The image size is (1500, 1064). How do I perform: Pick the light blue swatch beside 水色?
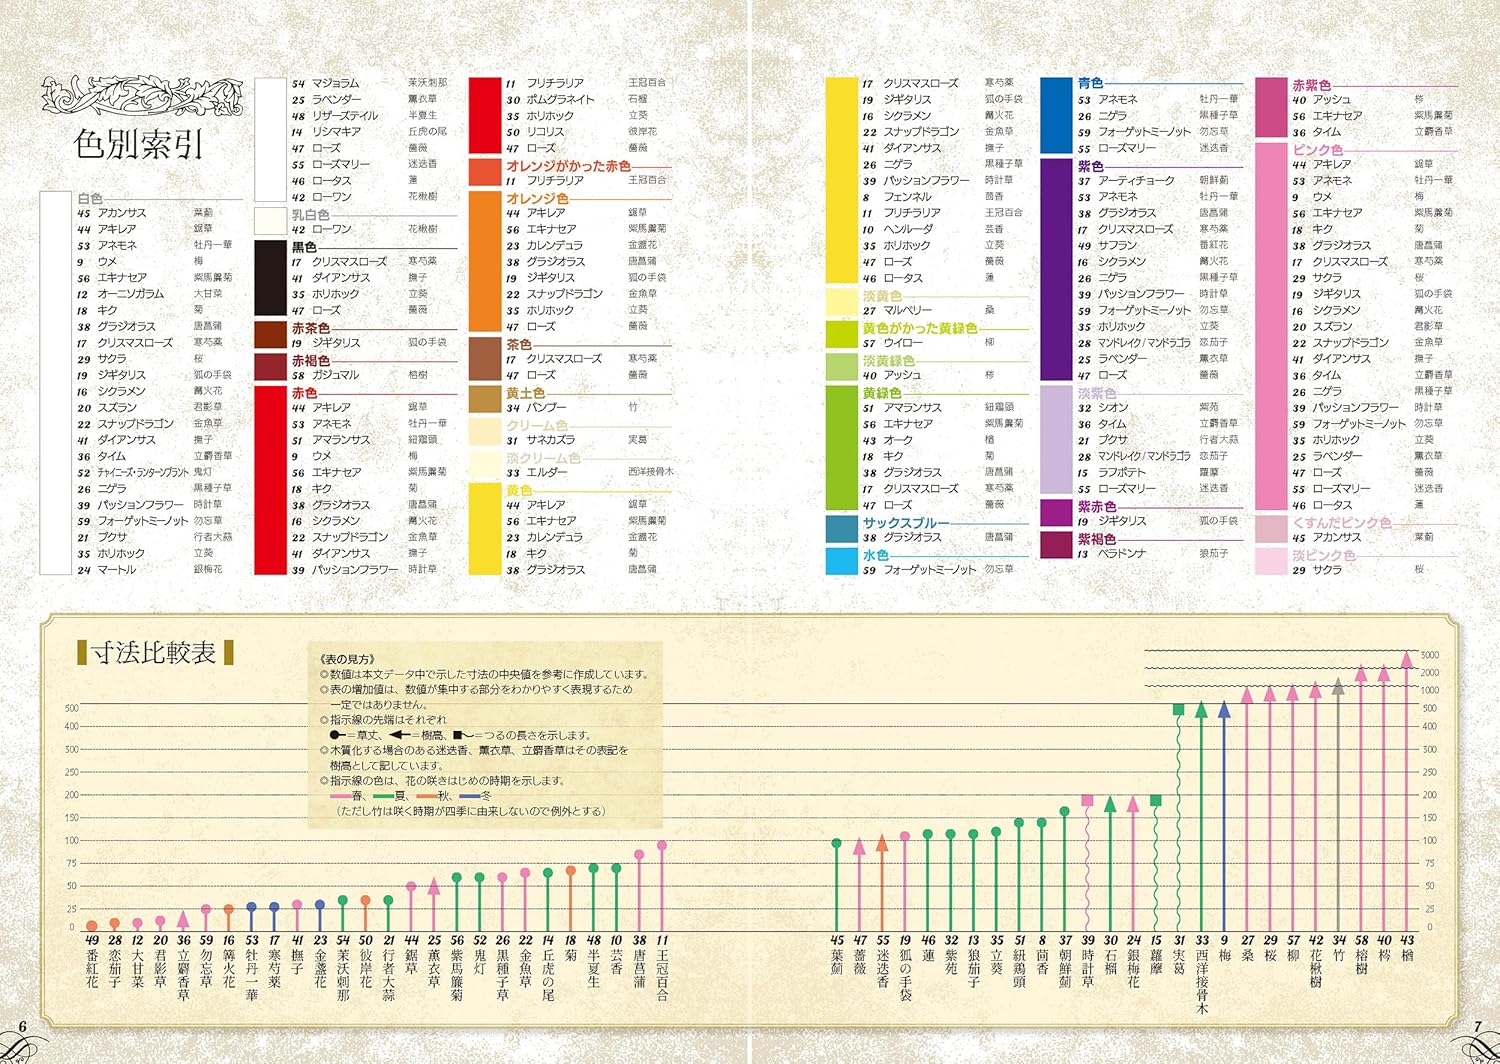pos(841,561)
